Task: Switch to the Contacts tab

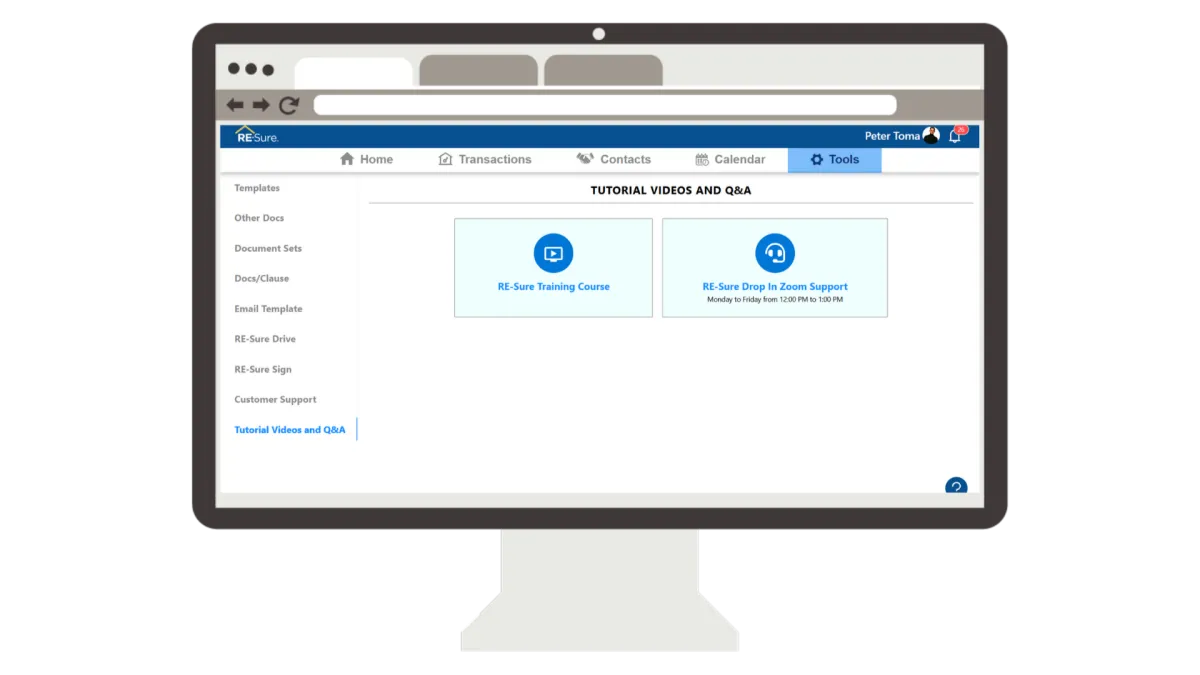Action: click(613, 160)
